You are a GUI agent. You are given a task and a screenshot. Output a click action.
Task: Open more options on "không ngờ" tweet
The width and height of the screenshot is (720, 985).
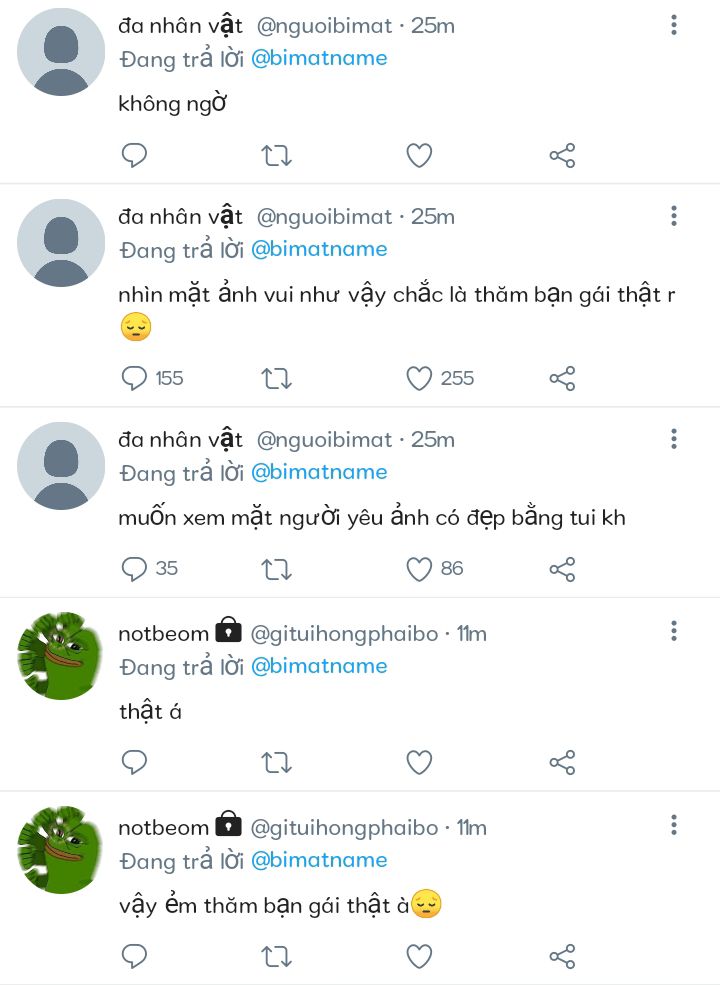pos(674,24)
